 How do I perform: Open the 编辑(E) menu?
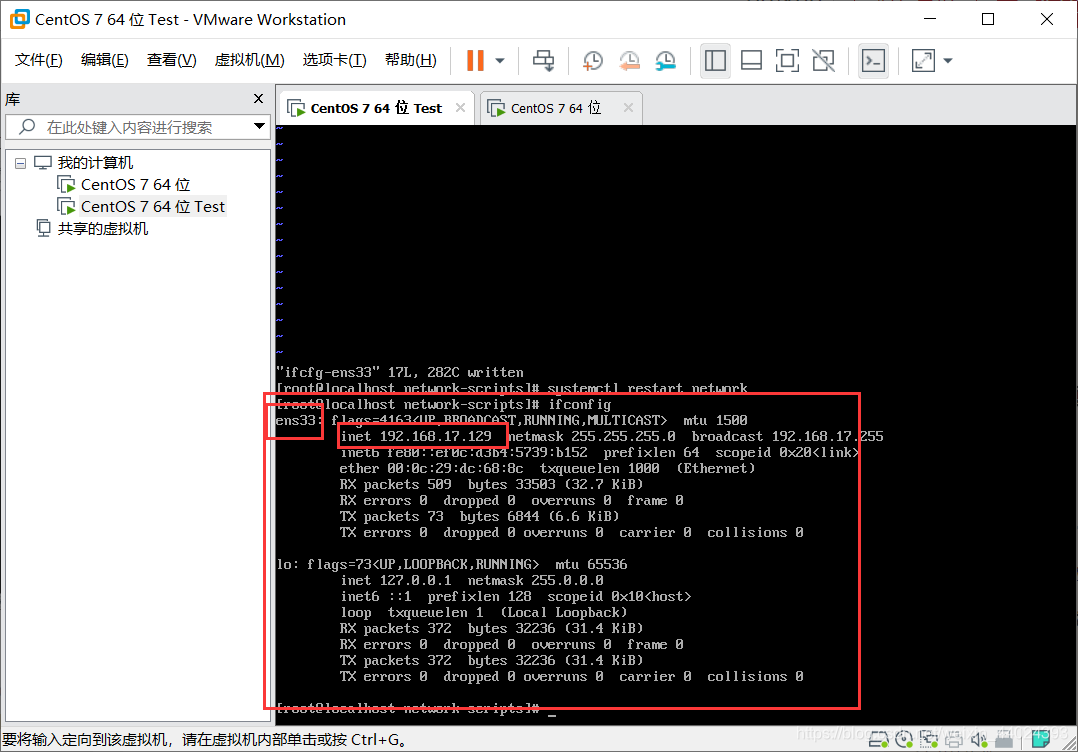pos(104,60)
